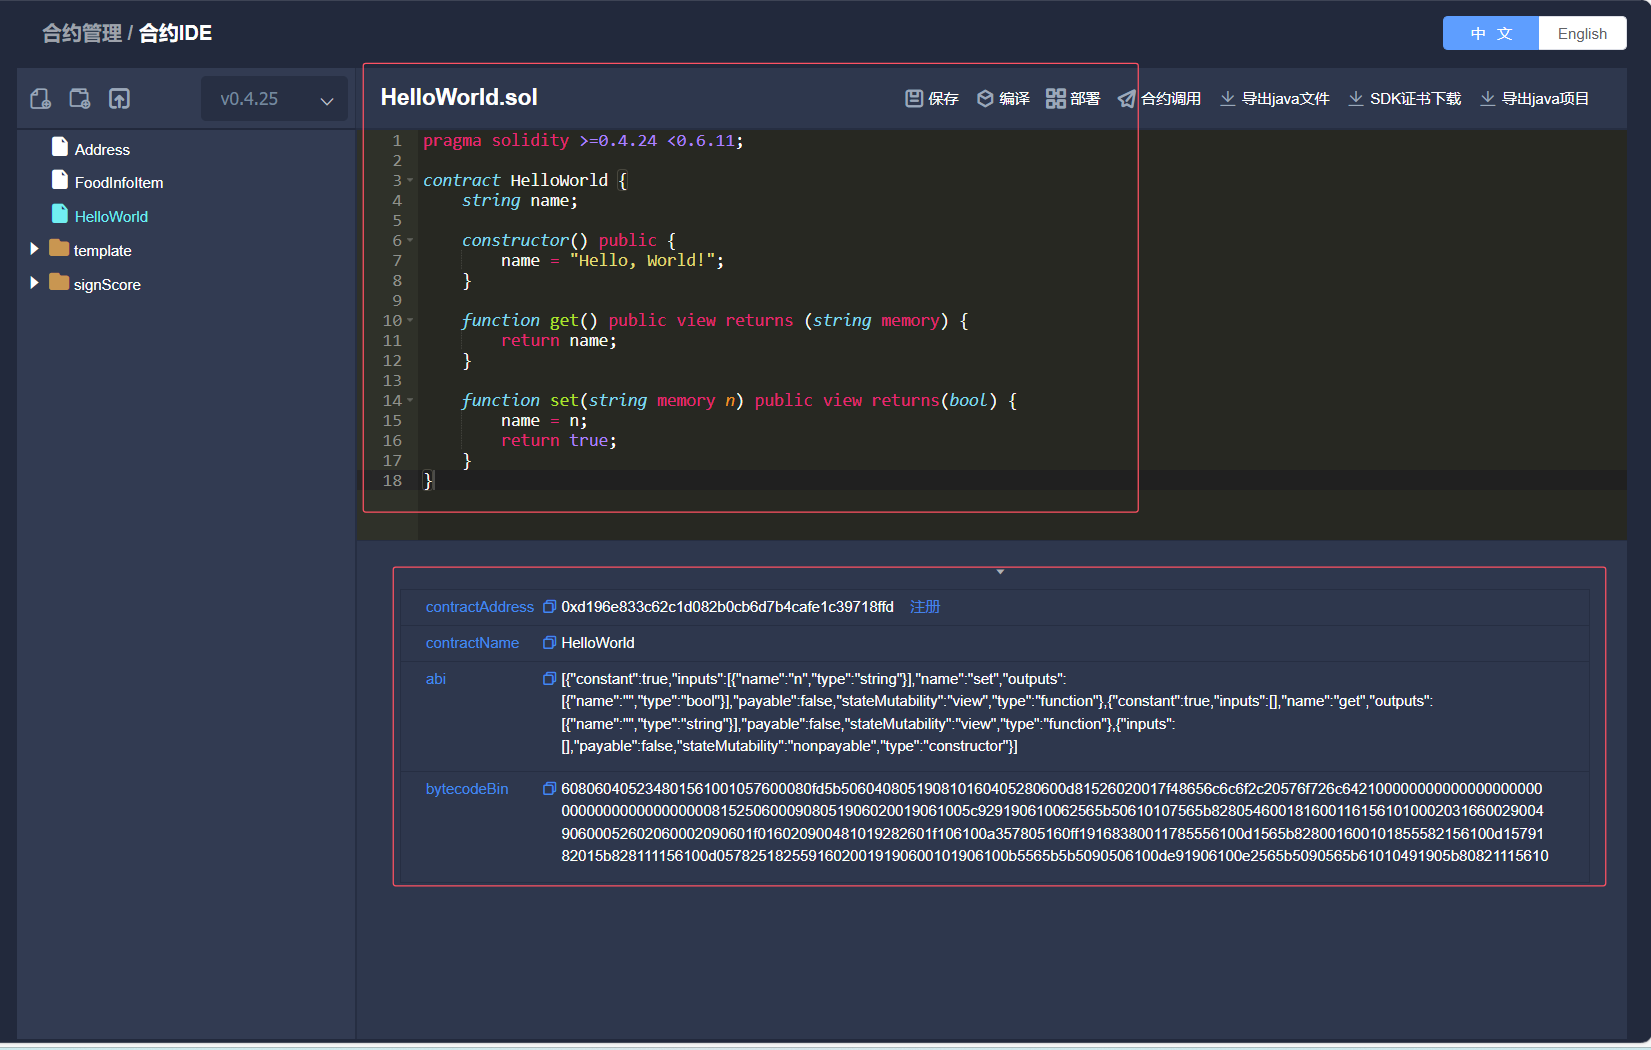Select the signScore folder

coord(107,284)
